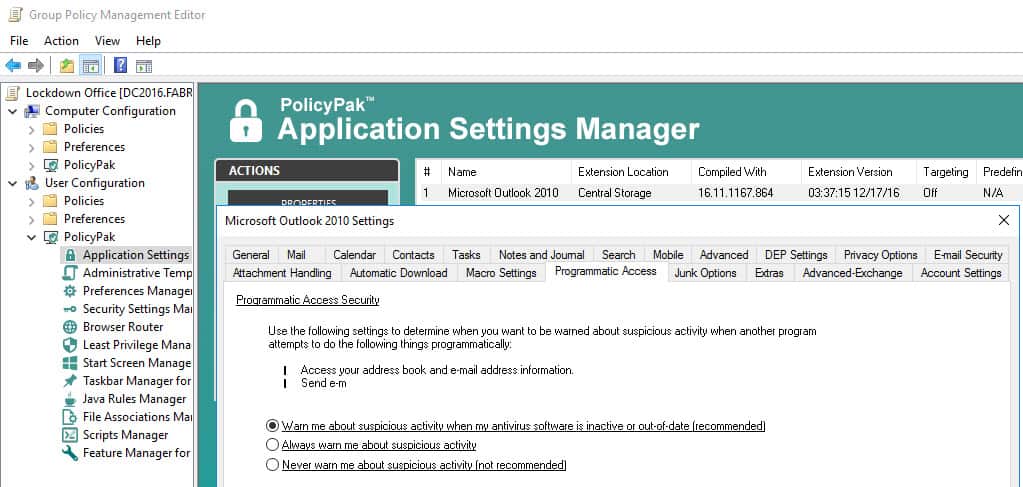Click the Forward arrow toolbar icon

click(x=36, y=65)
